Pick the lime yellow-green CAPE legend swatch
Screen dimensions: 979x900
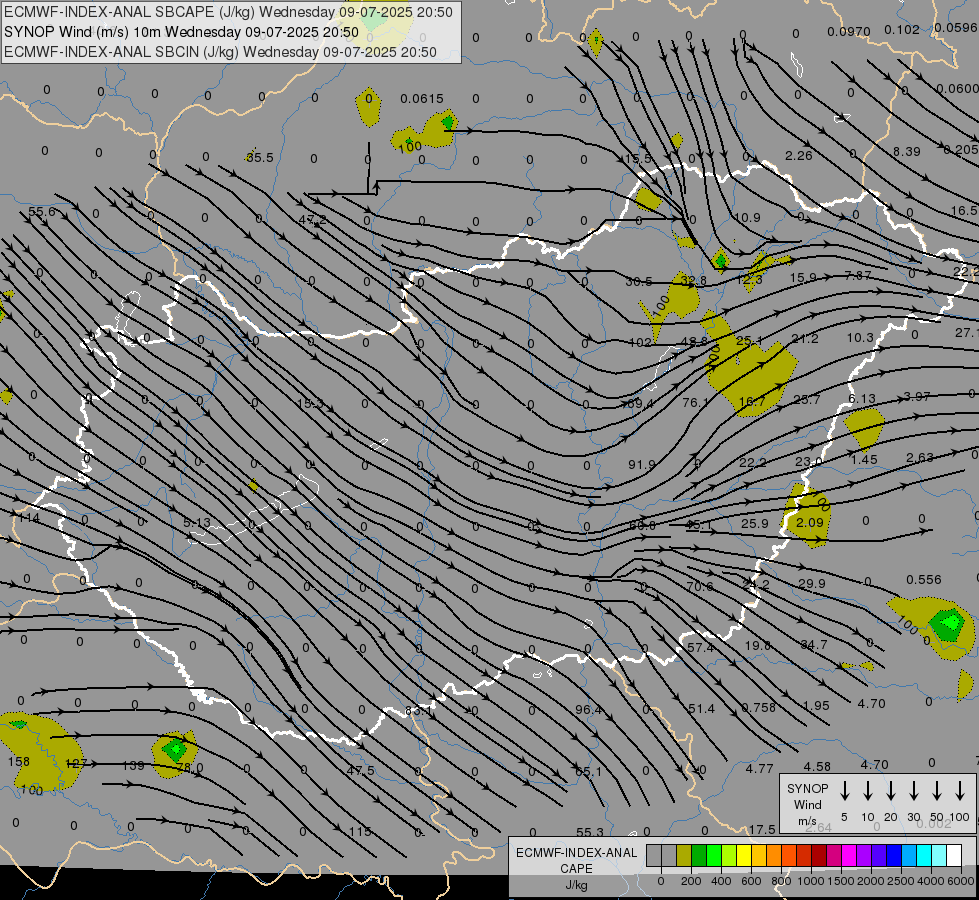pyautogui.click(x=729, y=856)
